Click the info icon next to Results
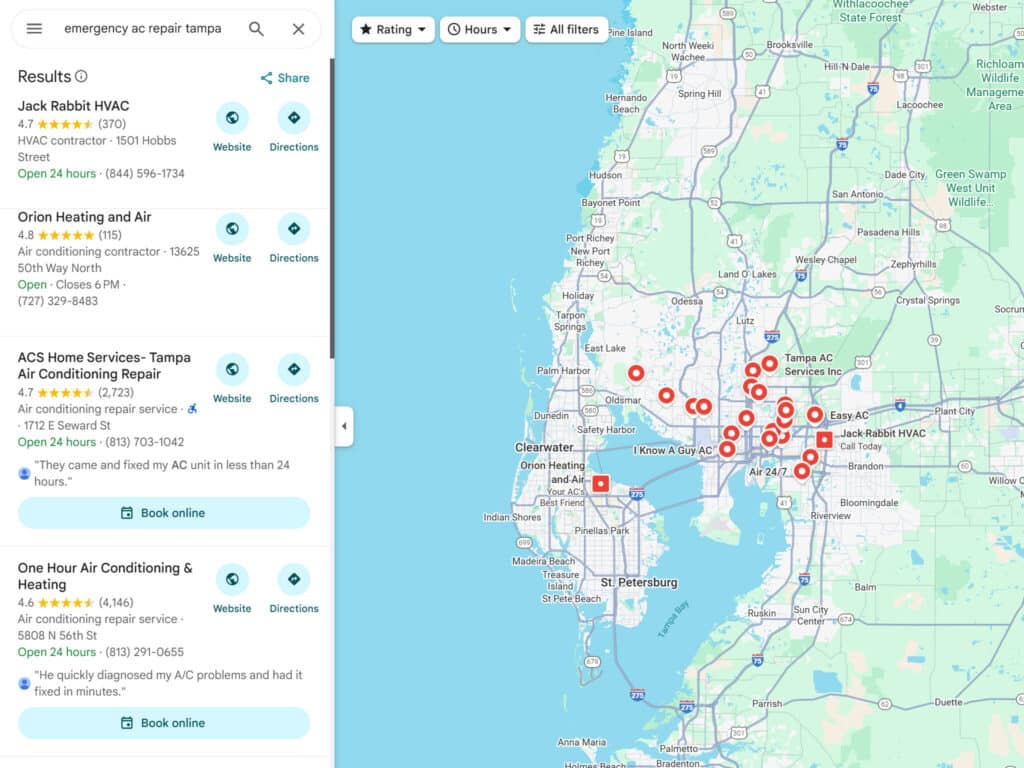This screenshot has width=1024, height=768. pyautogui.click(x=82, y=77)
